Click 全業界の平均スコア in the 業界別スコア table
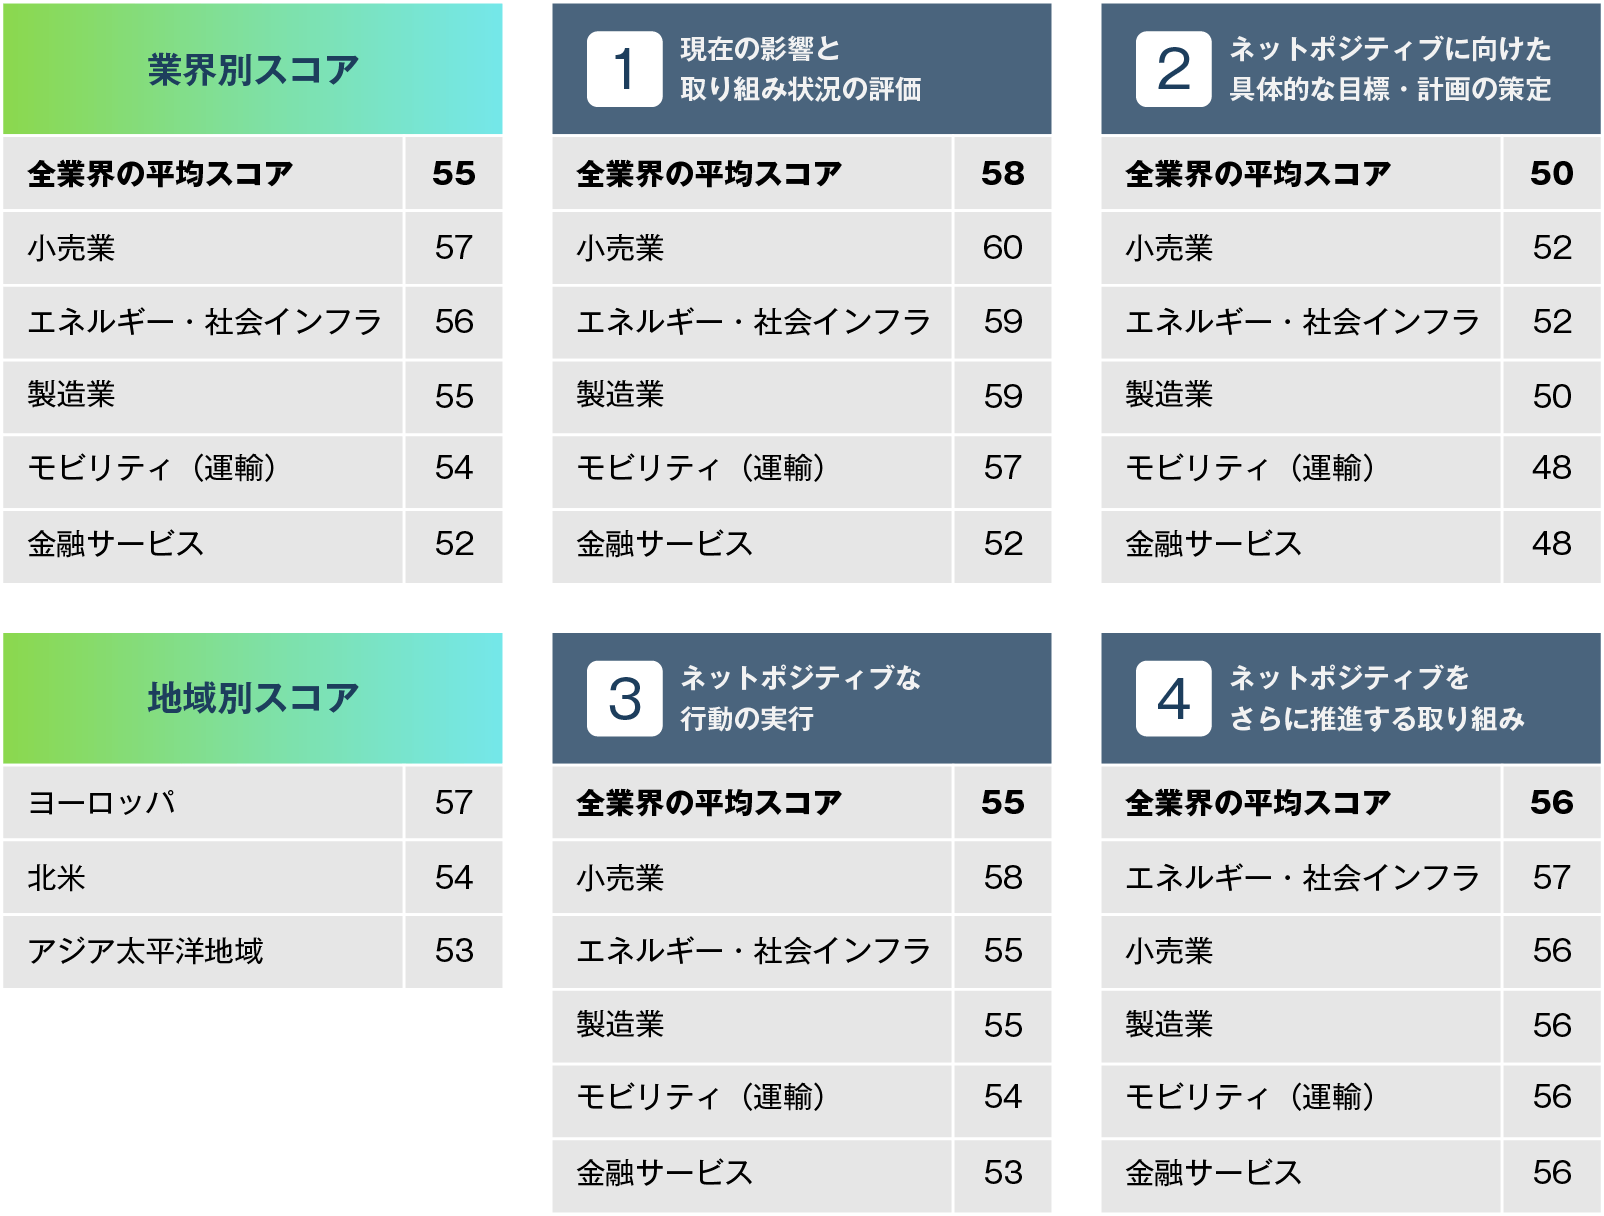1604x1216 pixels. click(x=160, y=173)
